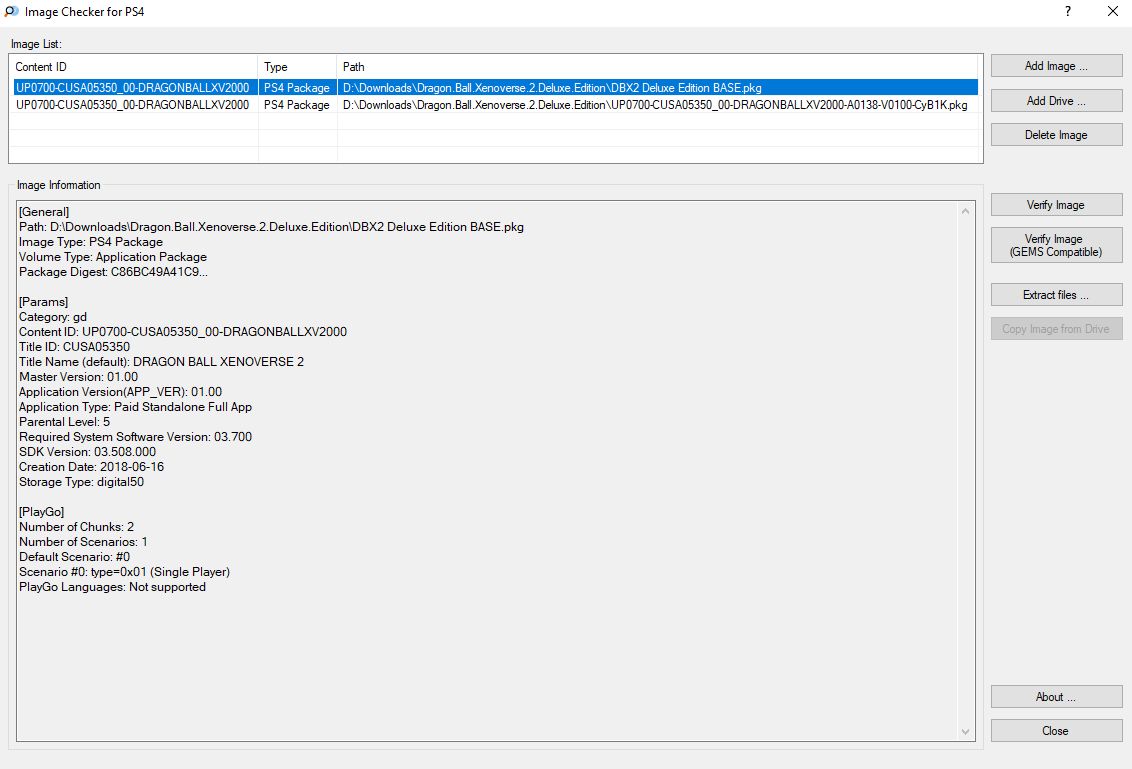This screenshot has height=769, width=1132.
Task: Click the [Params] section header
Action: (x=43, y=302)
